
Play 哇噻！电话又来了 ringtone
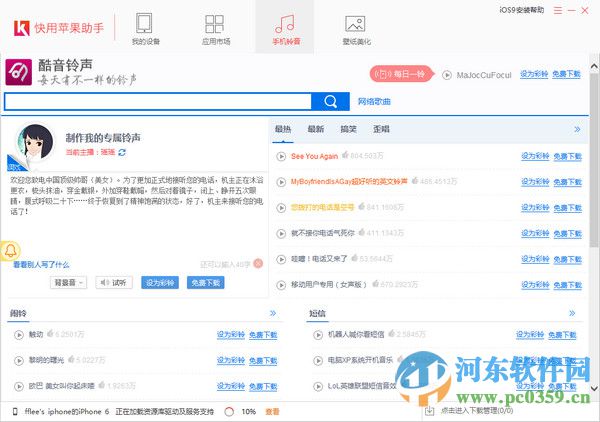click(281, 259)
